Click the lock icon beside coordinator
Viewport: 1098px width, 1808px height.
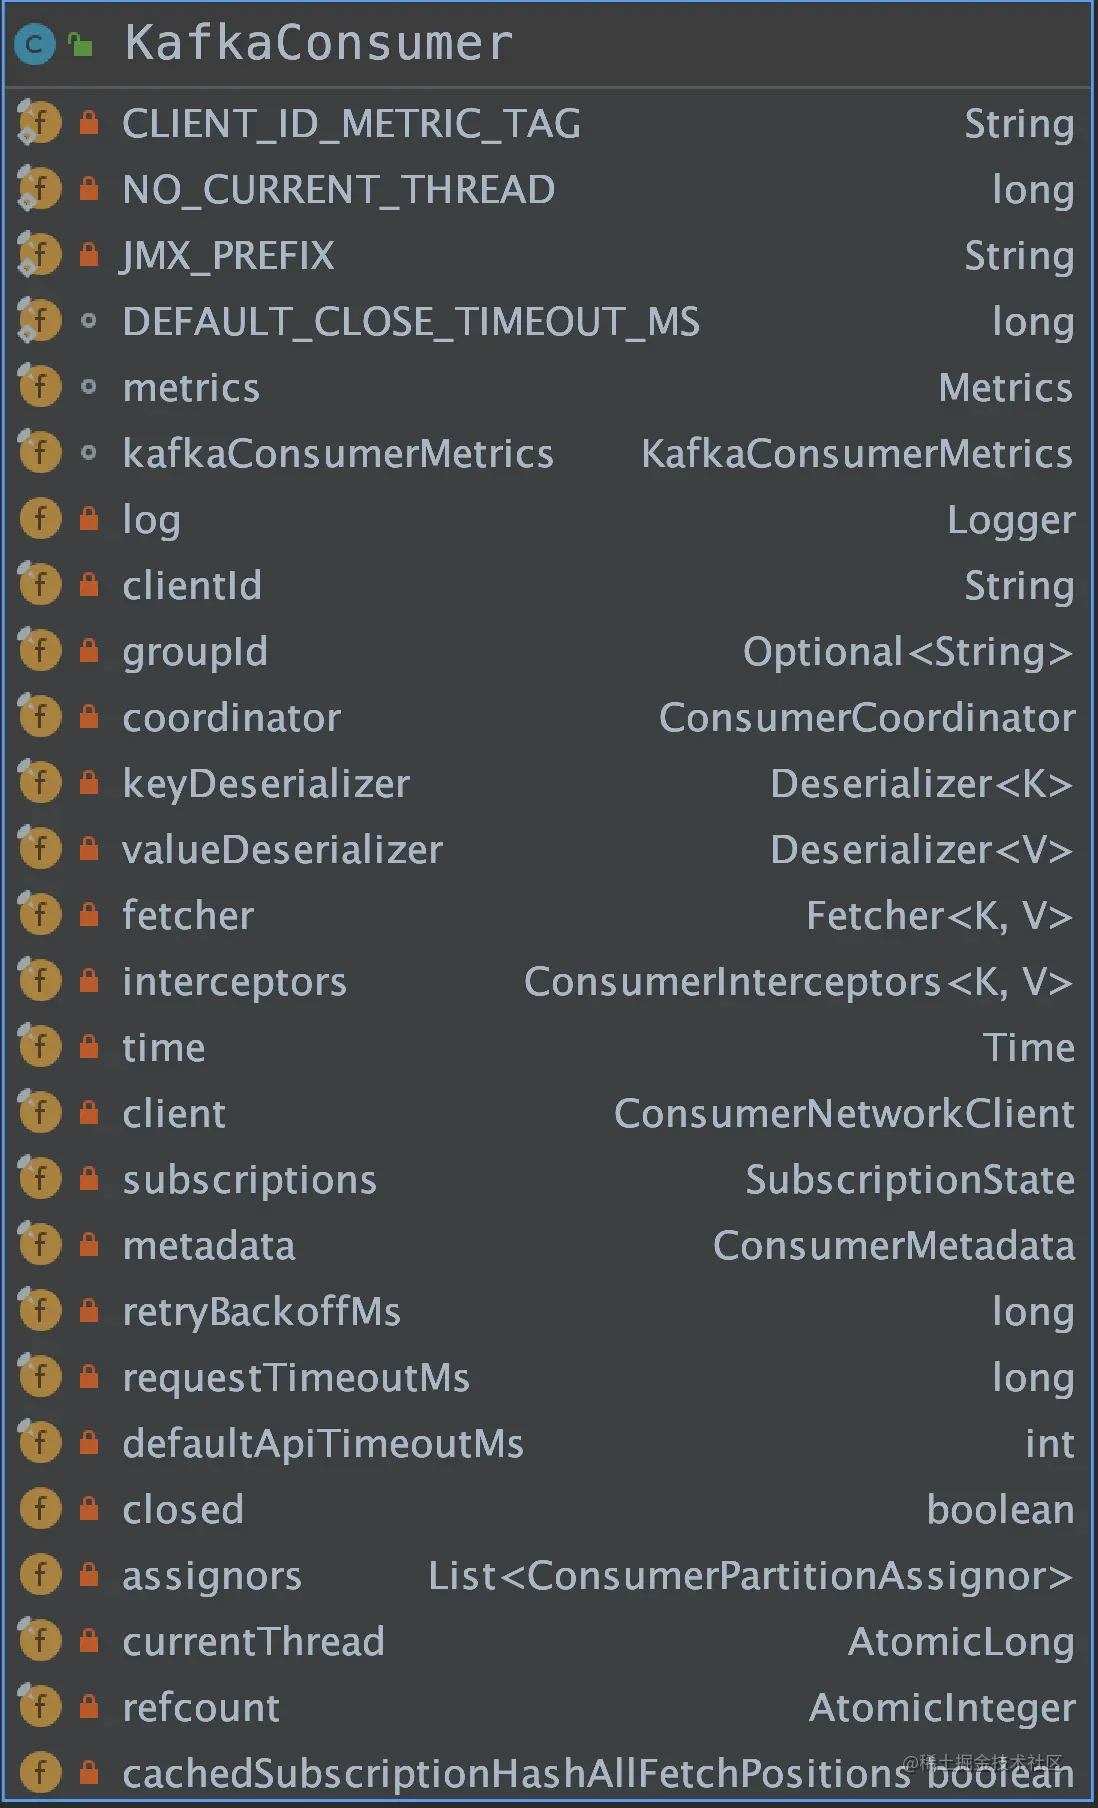[x=89, y=717]
